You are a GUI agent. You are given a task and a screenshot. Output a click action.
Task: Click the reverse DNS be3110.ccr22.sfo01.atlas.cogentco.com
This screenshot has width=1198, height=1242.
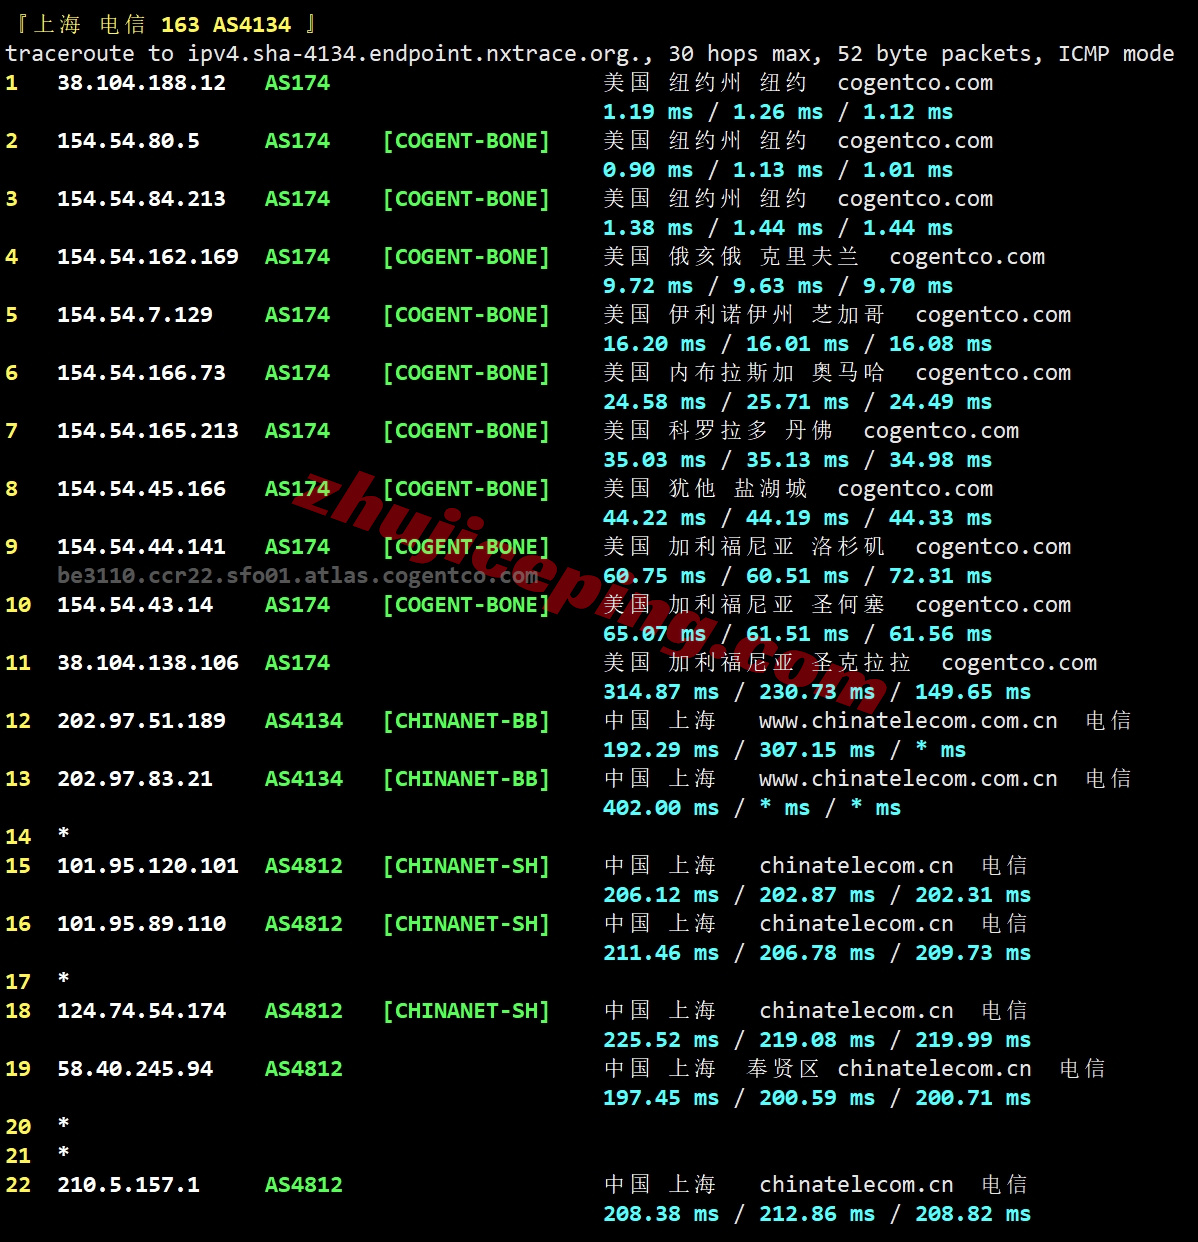pyautogui.click(x=298, y=576)
